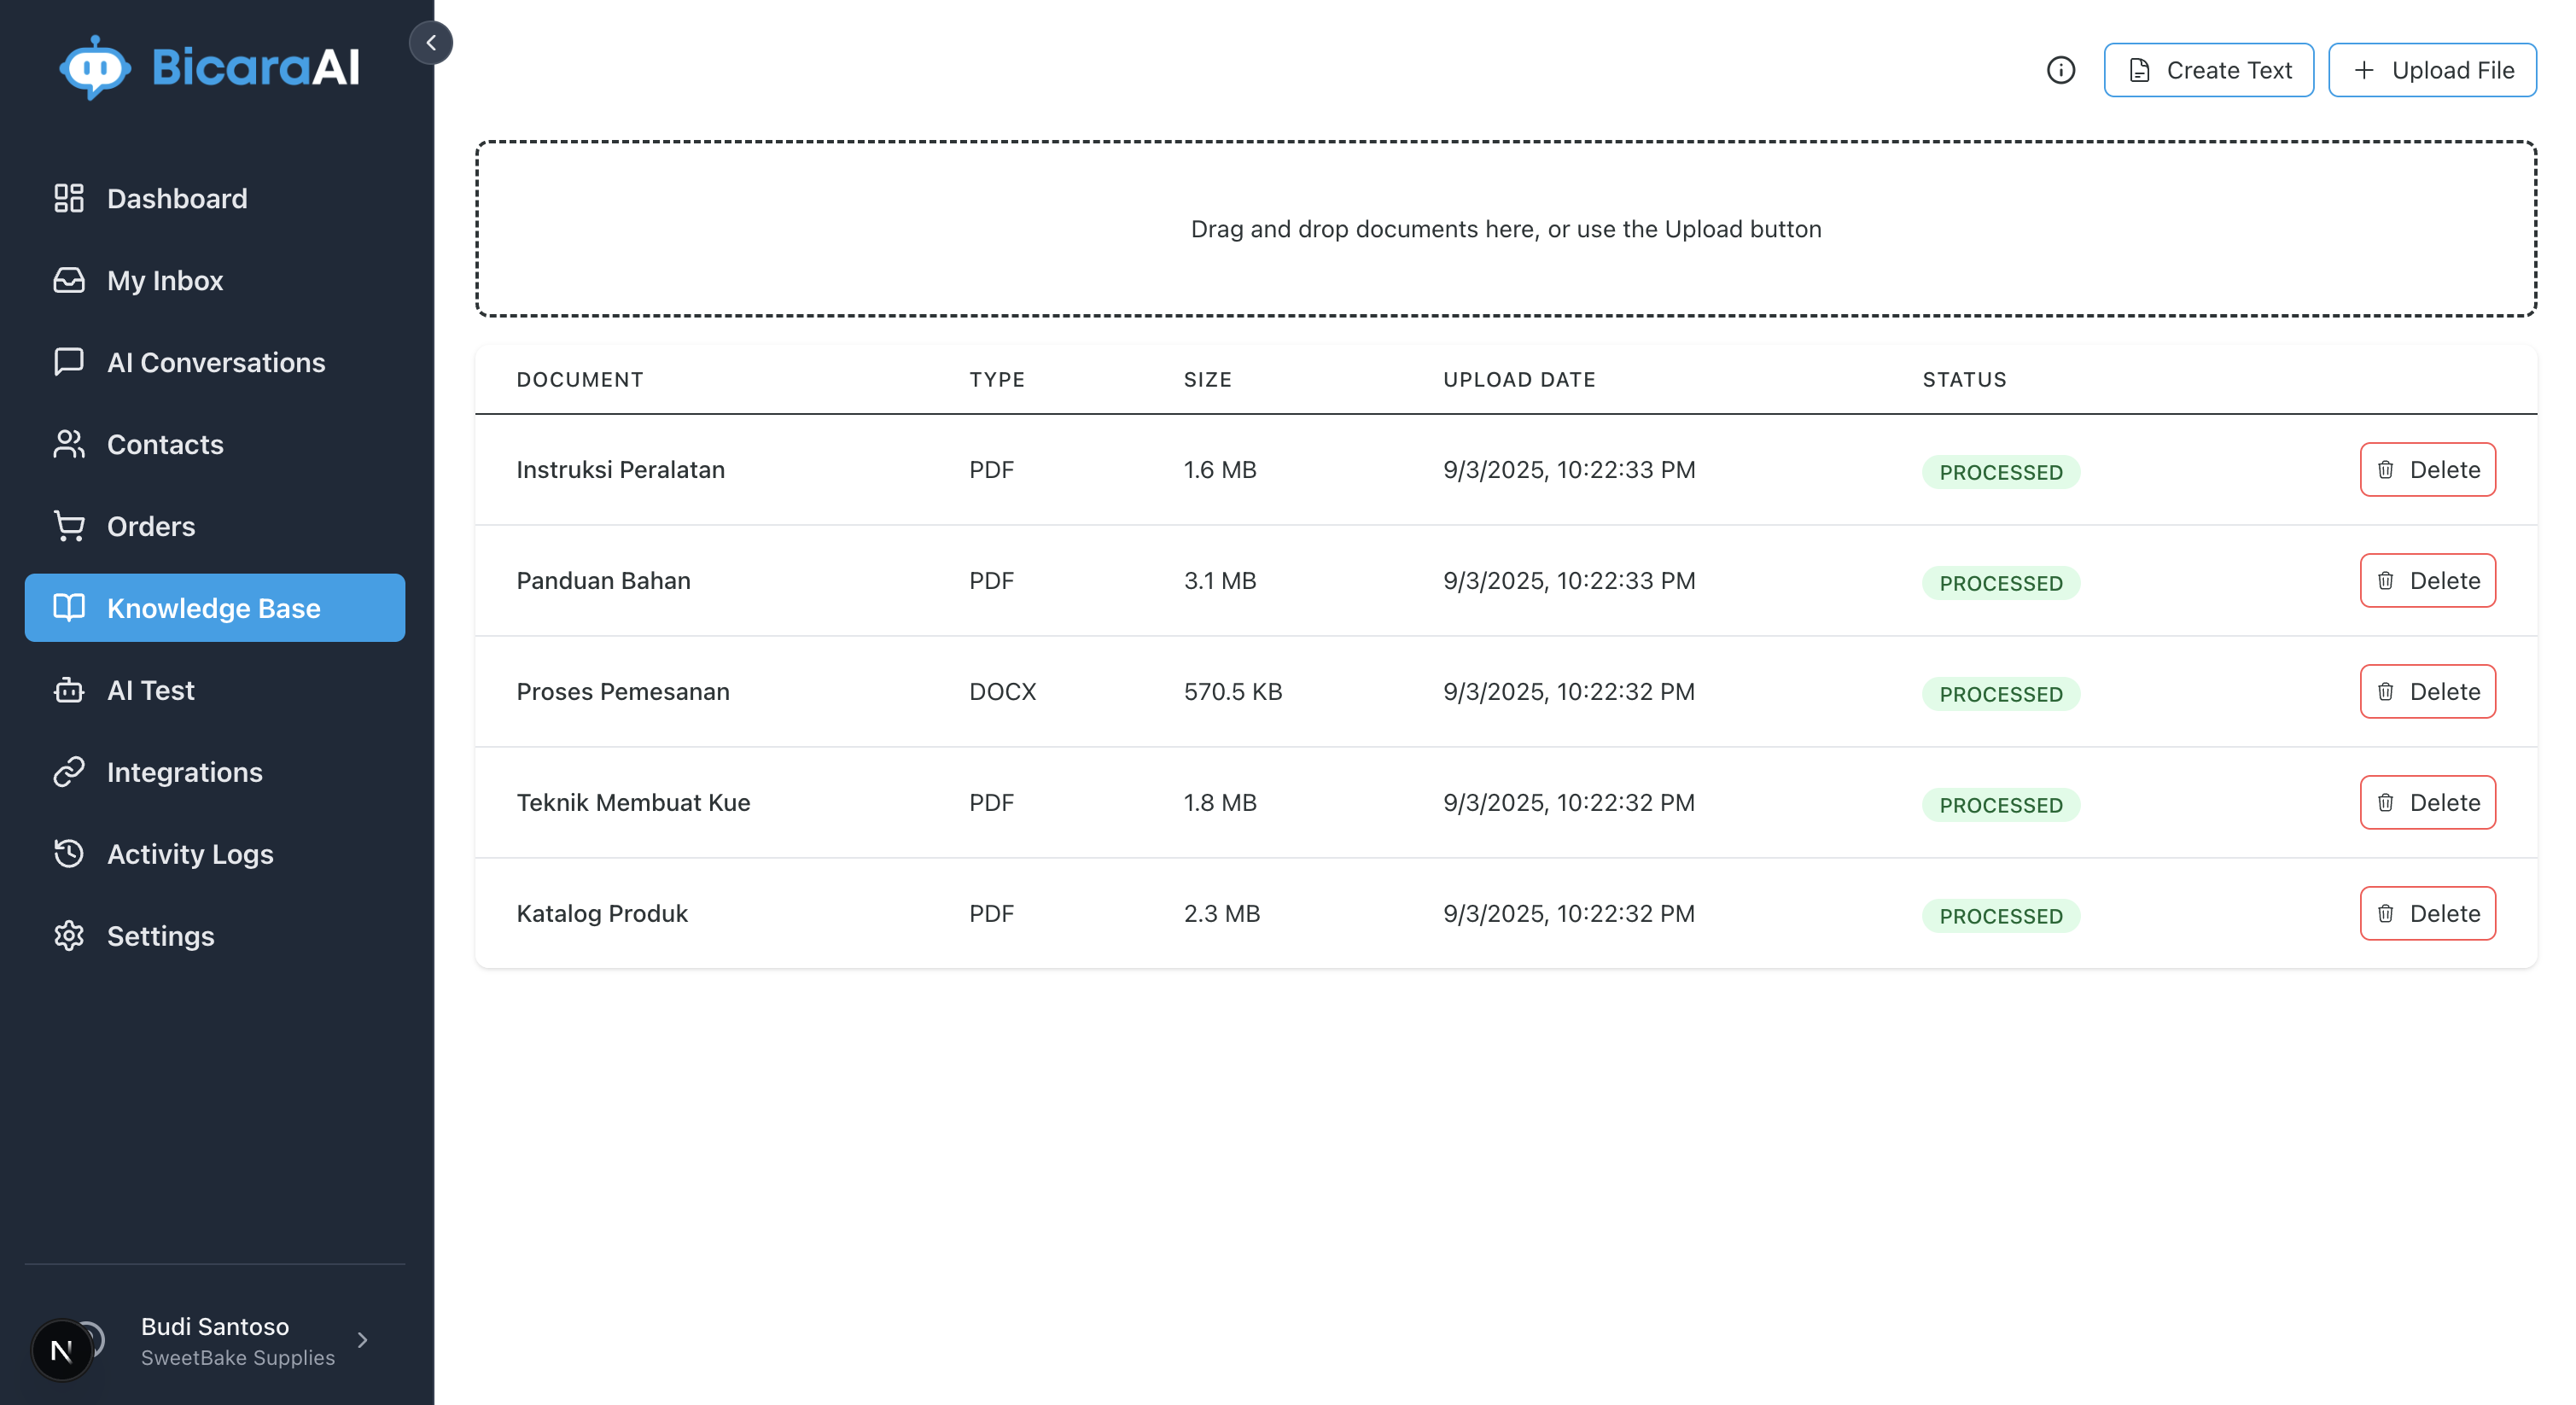Select the Orders cart icon

pos(68,526)
